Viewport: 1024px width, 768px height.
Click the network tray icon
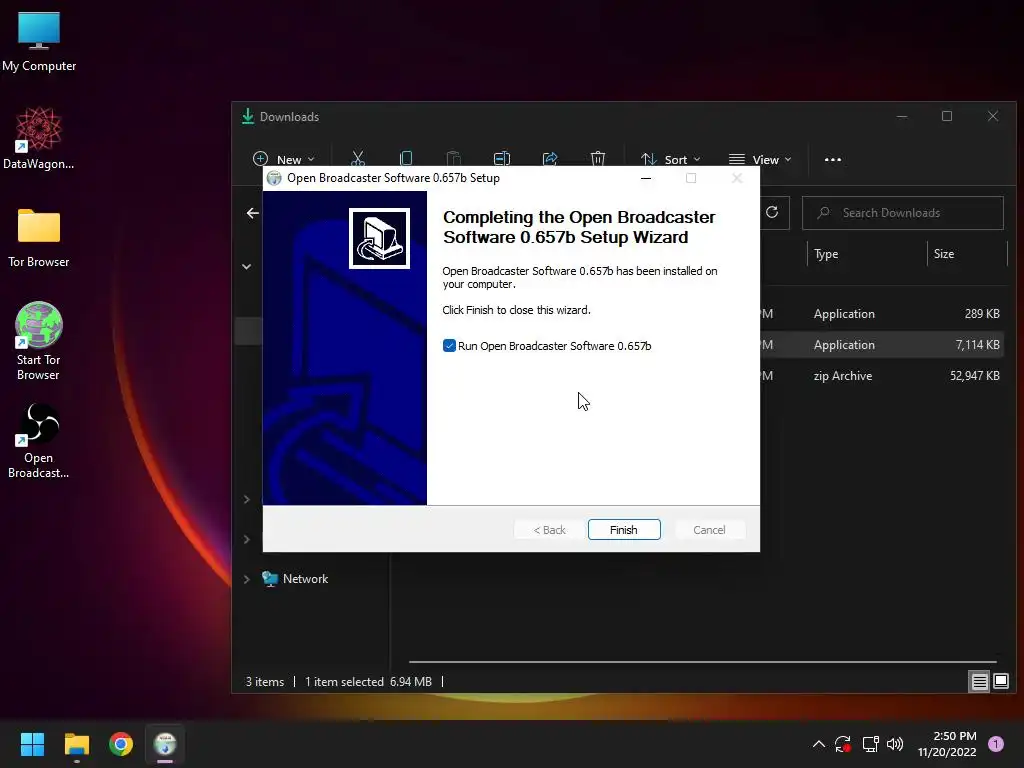[871, 744]
